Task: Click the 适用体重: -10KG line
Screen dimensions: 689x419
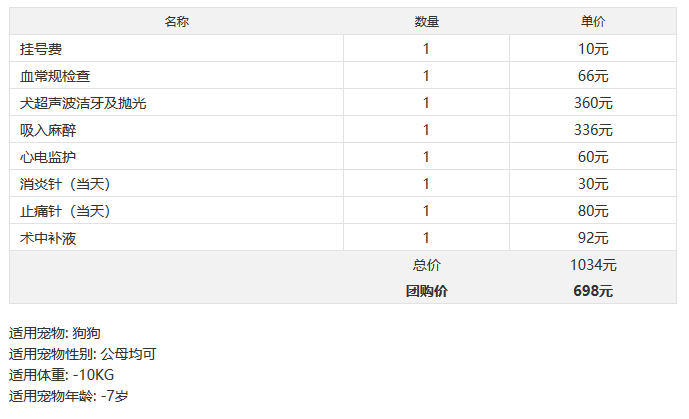Action: click(x=62, y=375)
